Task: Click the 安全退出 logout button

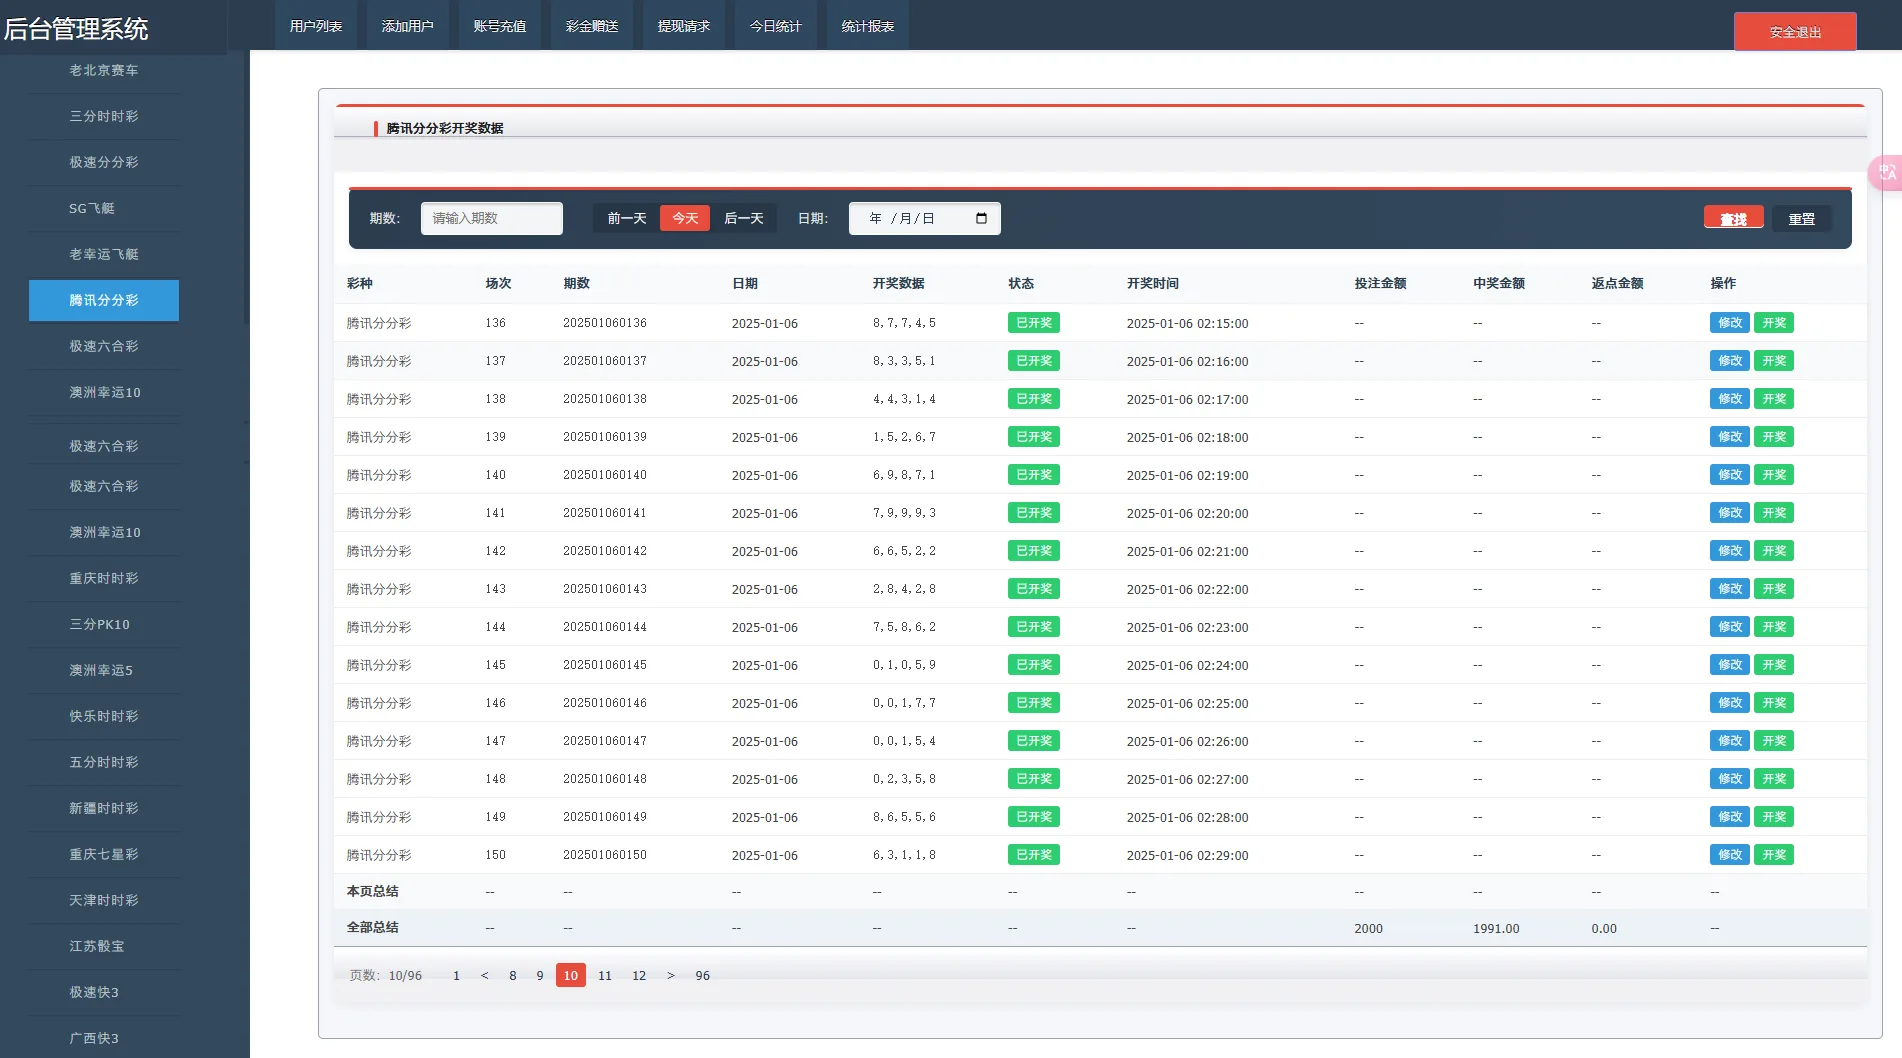Action: point(1794,32)
